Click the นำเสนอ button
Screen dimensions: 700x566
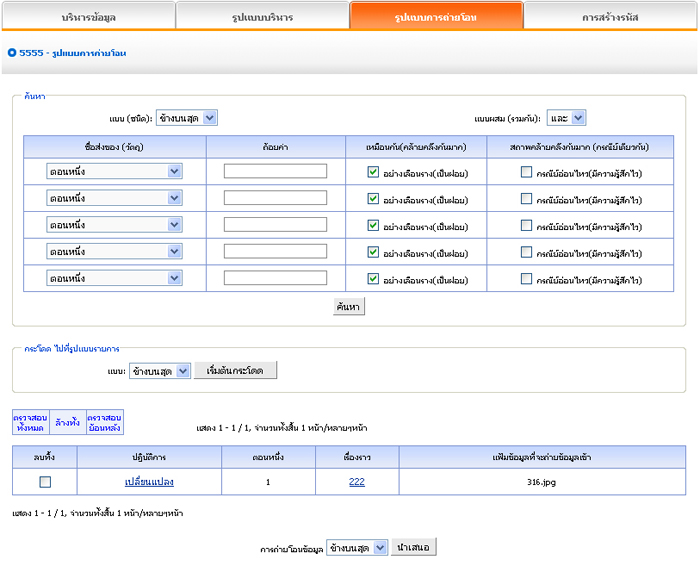point(413,547)
